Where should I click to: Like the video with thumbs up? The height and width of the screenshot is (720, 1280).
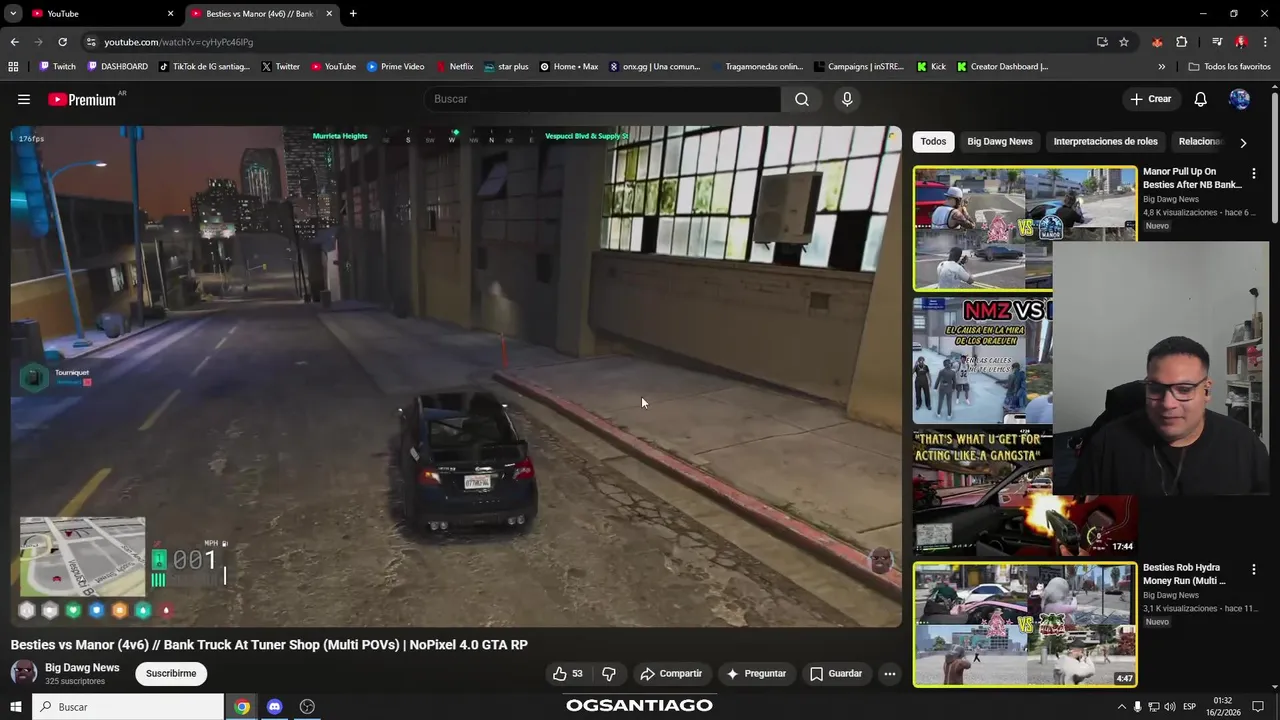(567, 674)
